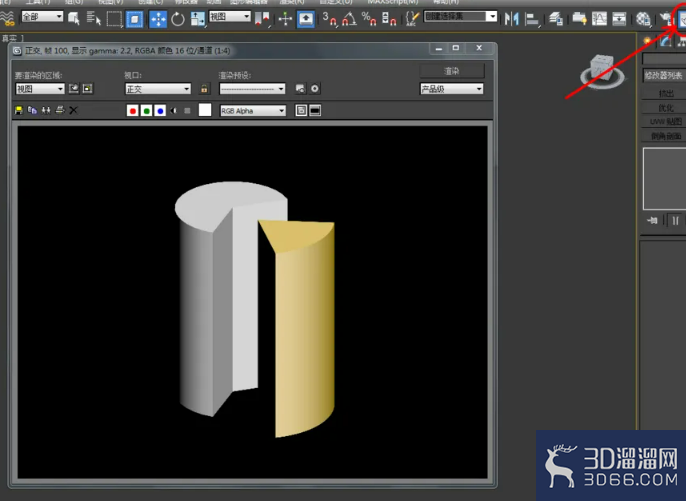This screenshot has height=501, width=686.
Task: Open Select by Name list
Action: (93, 19)
